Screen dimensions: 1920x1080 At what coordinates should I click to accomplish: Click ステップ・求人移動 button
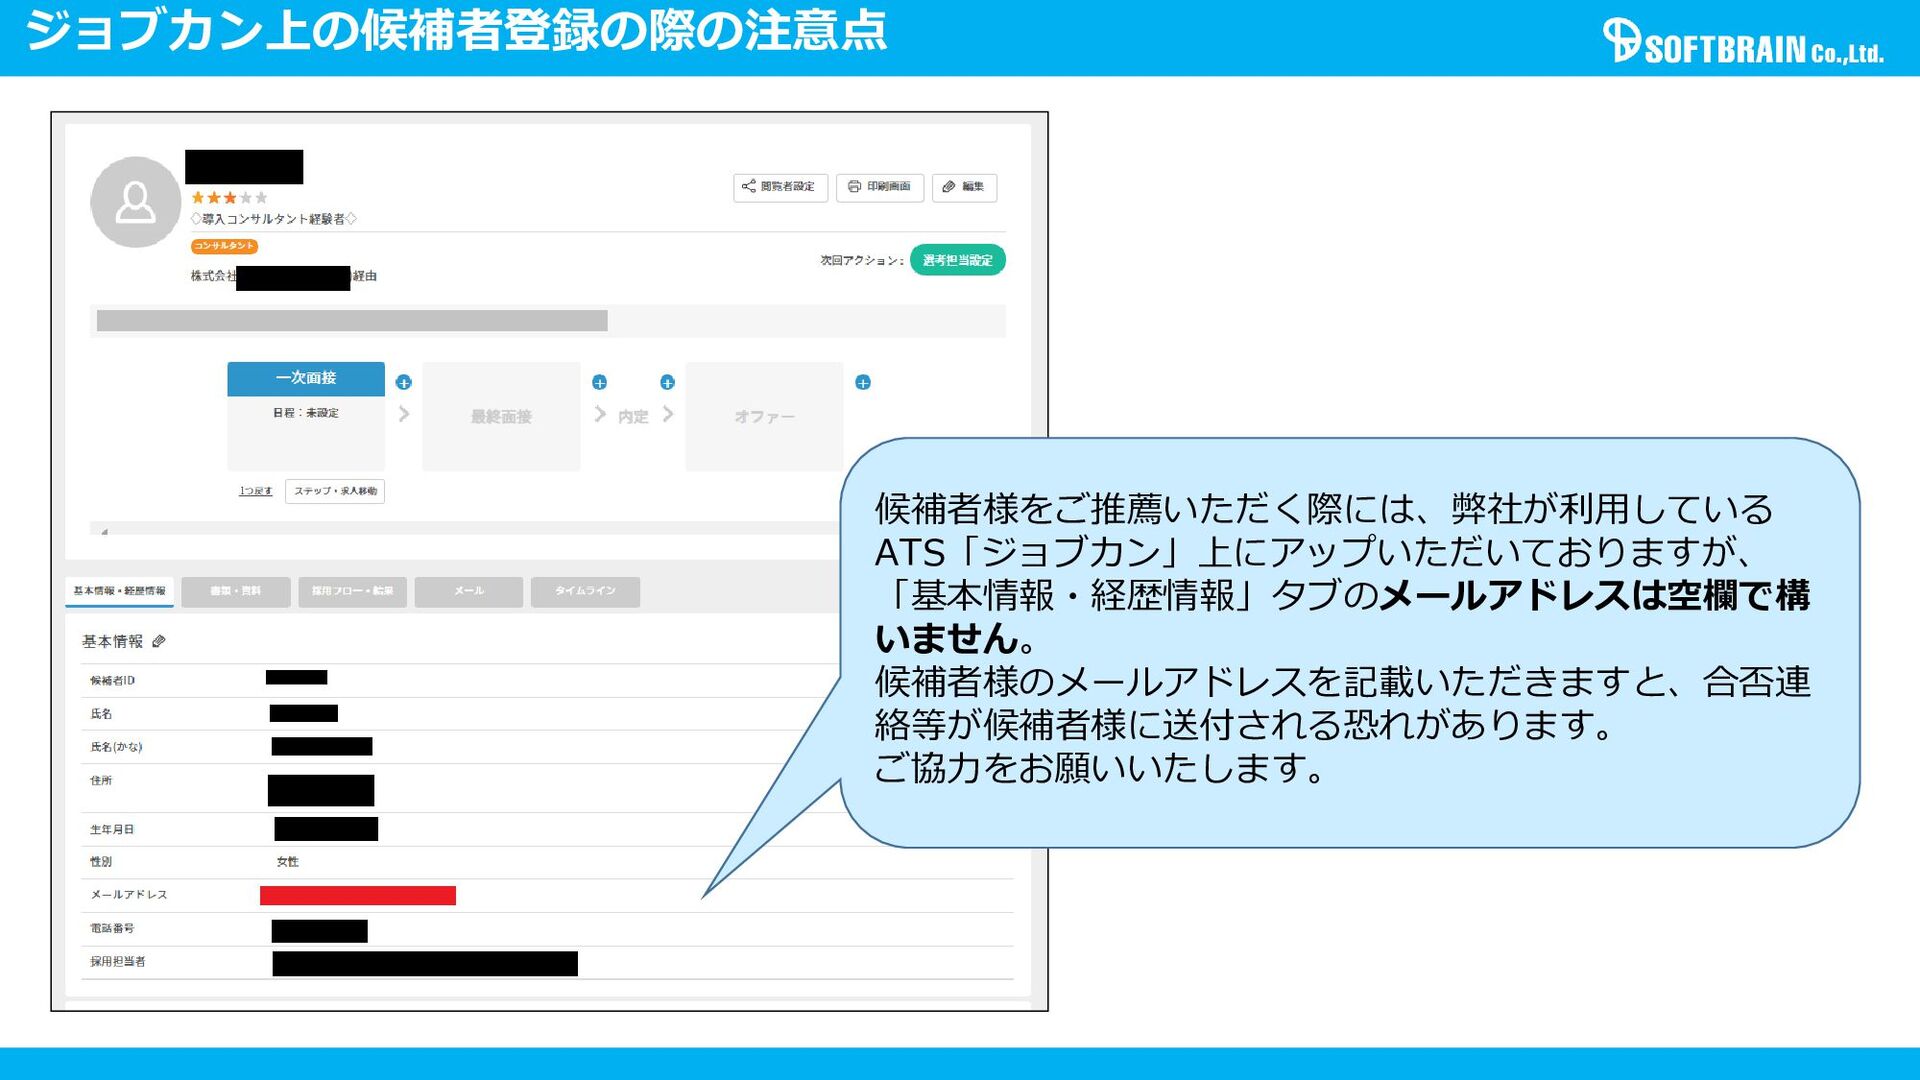pyautogui.click(x=335, y=491)
